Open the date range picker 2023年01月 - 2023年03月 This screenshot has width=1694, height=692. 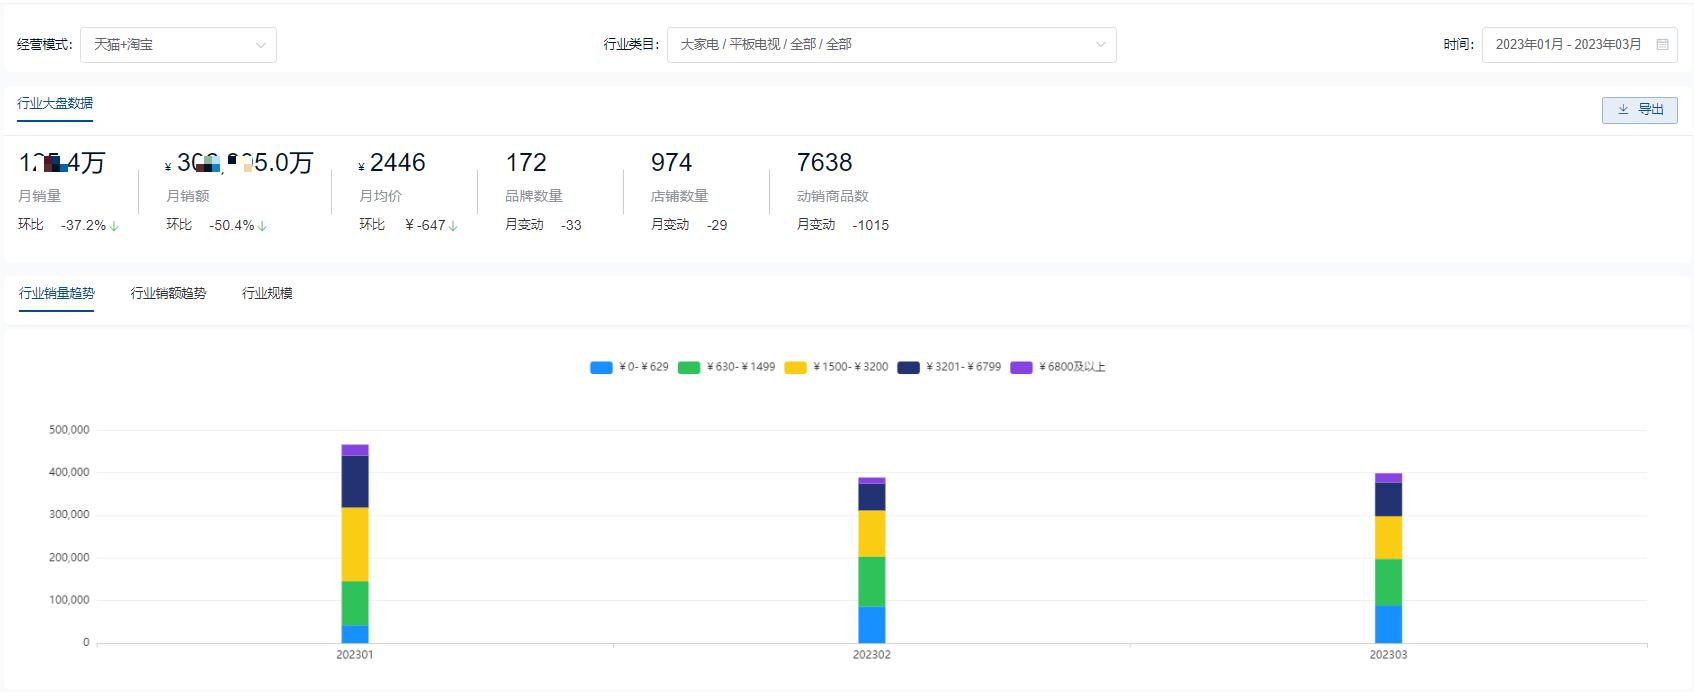tap(1579, 45)
